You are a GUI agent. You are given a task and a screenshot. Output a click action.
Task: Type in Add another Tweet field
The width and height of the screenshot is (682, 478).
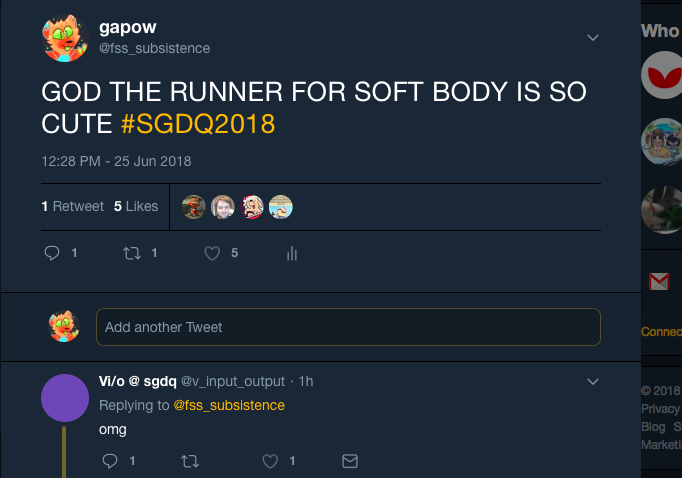[348, 327]
